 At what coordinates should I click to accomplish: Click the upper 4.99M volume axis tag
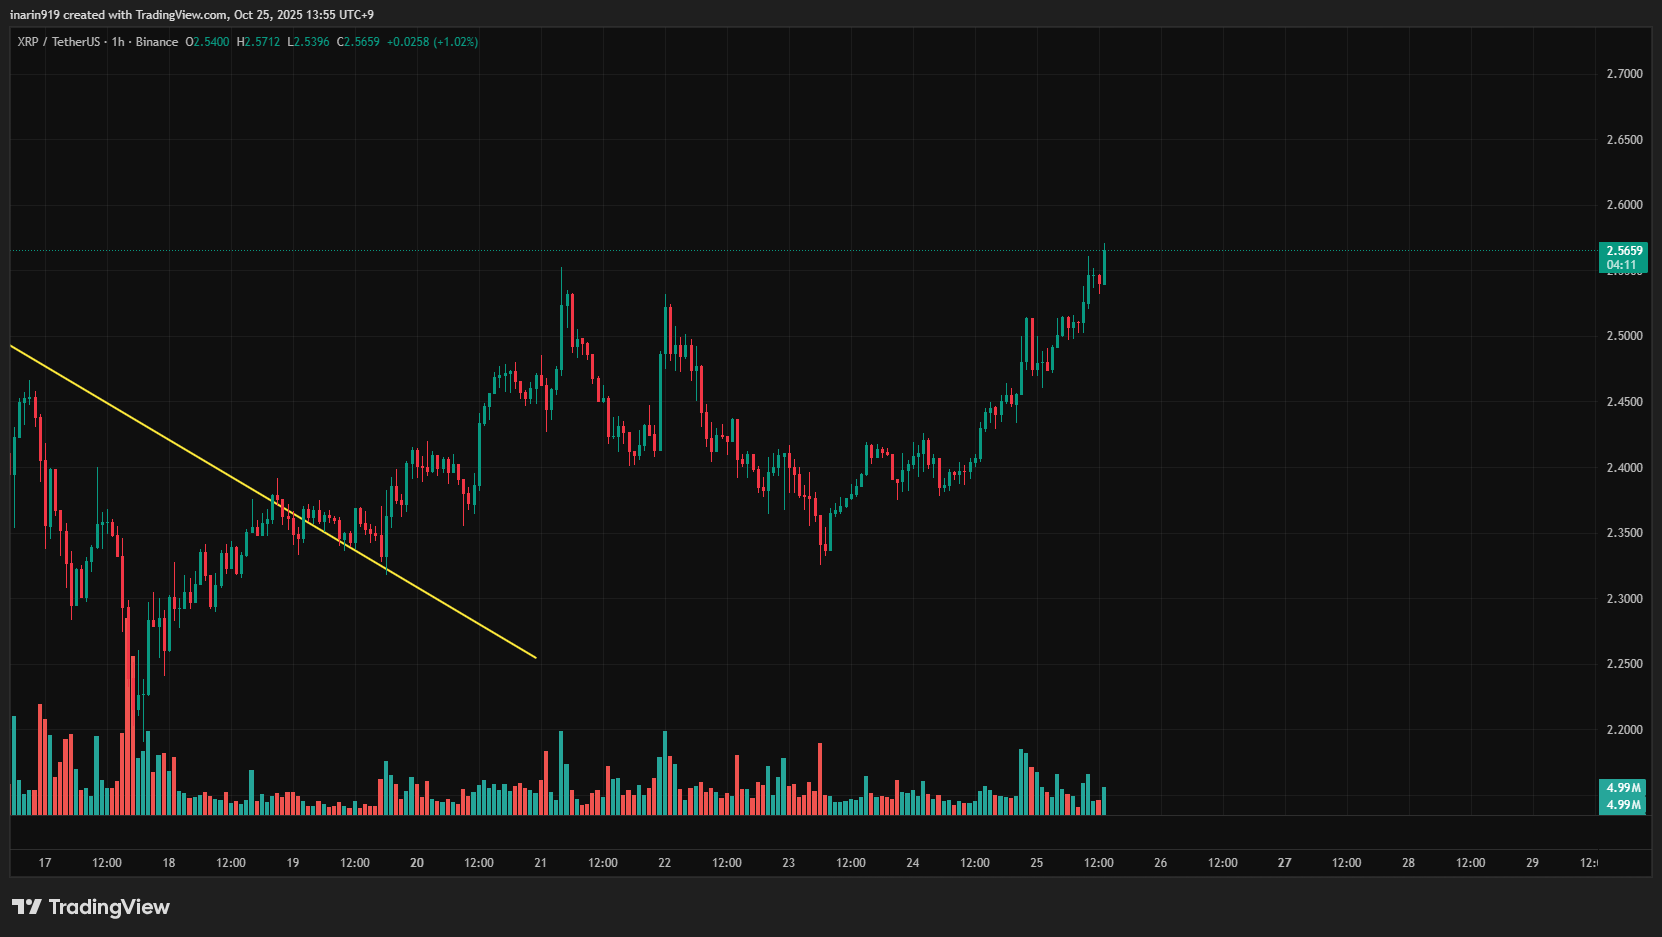tap(1623, 788)
